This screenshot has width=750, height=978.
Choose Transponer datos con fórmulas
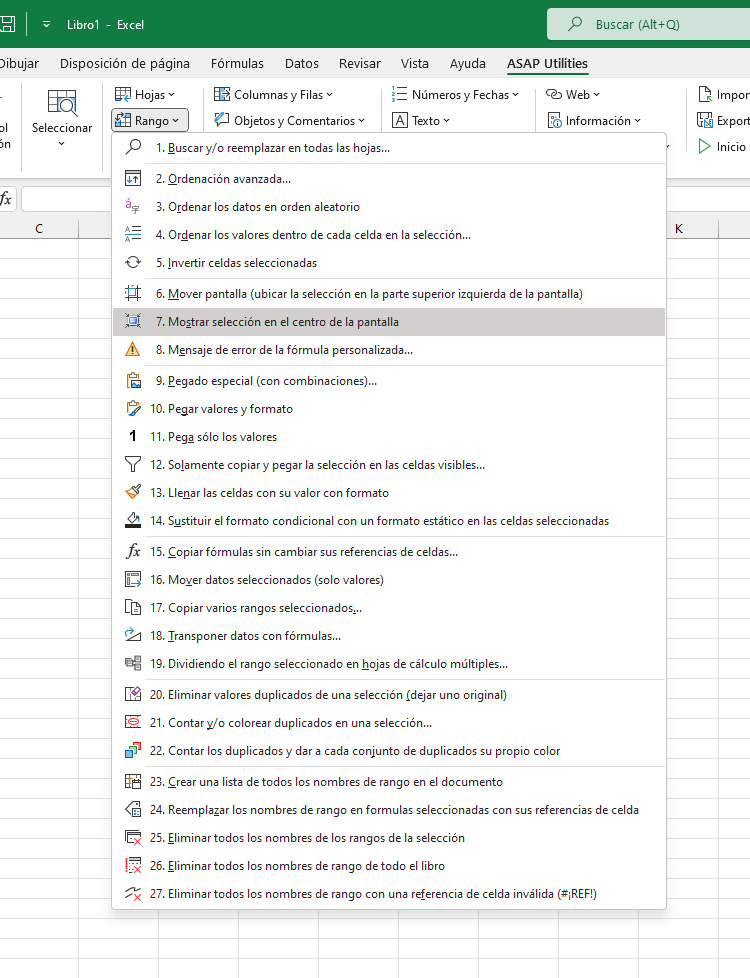(x=389, y=636)
